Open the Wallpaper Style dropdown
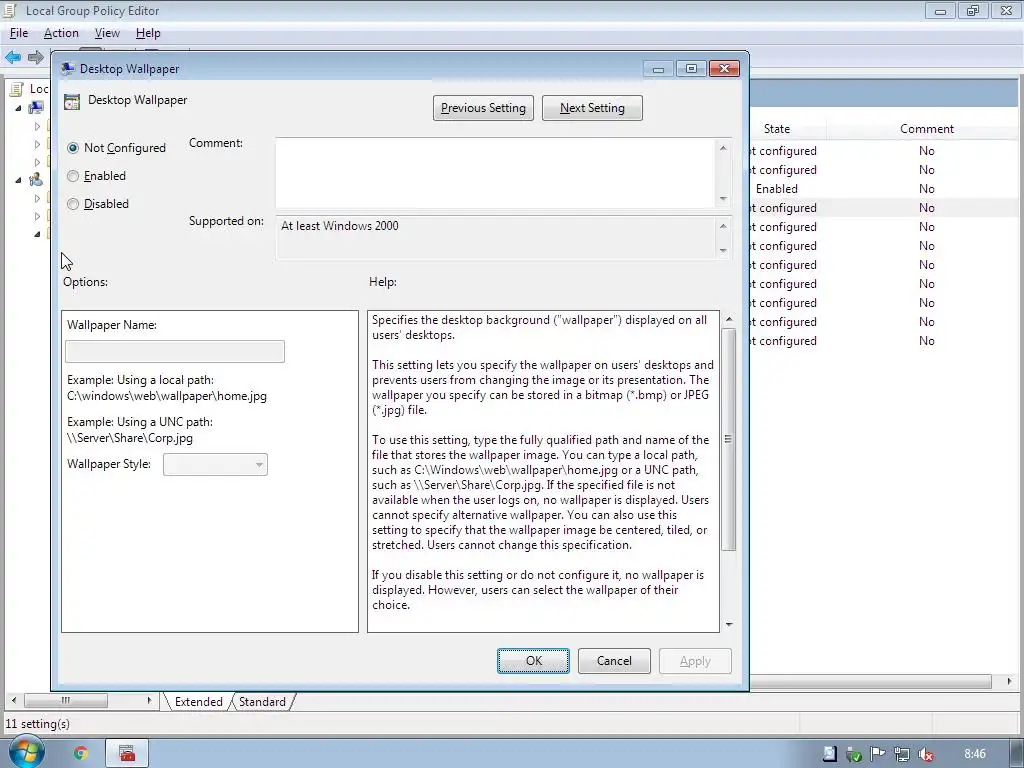The width and height of the screenshot is (1024, 768). pos(215,464)
